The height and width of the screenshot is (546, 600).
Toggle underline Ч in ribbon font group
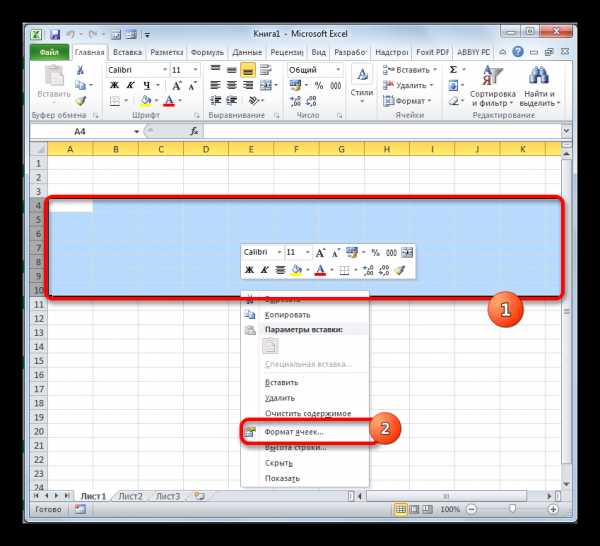(147, 85)
